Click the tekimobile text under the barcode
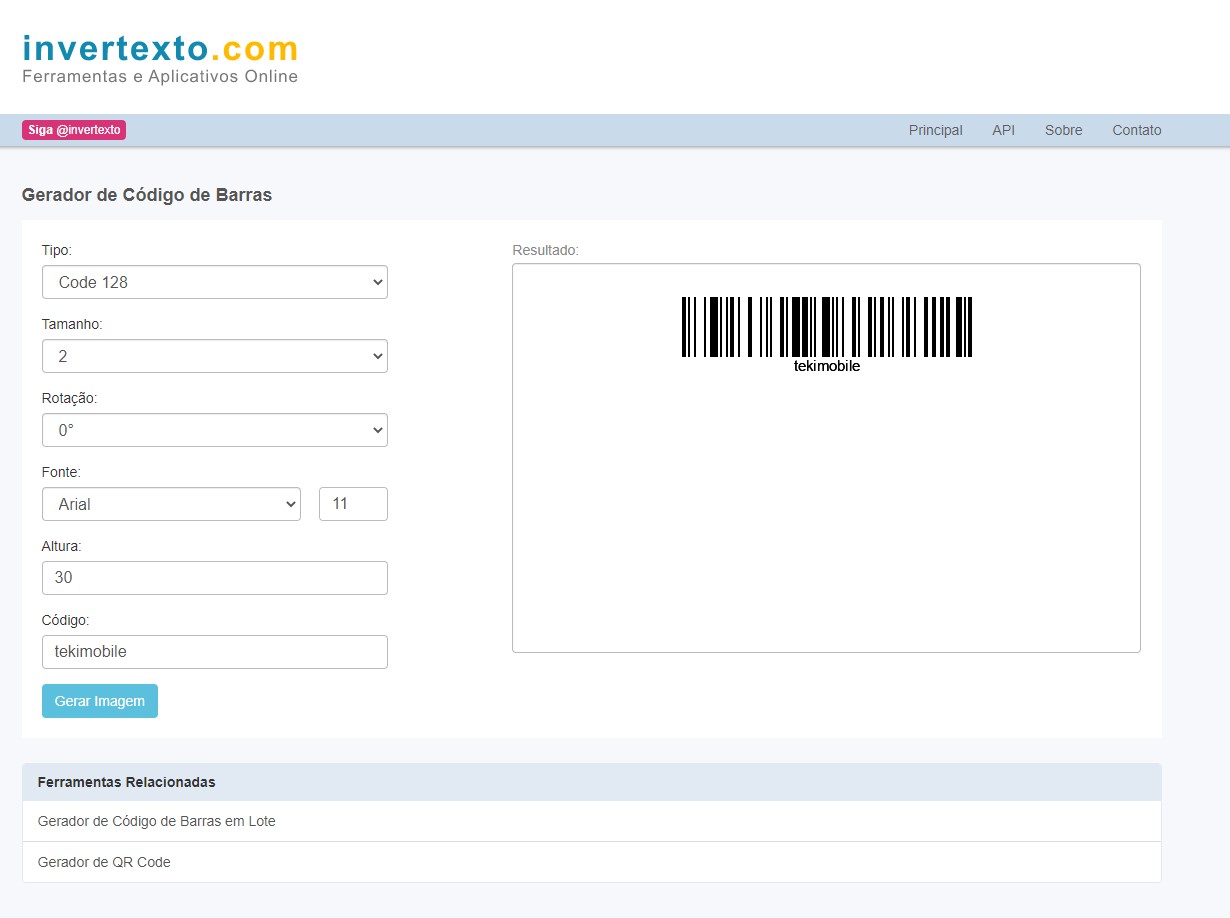 click(x=827, y=366)
